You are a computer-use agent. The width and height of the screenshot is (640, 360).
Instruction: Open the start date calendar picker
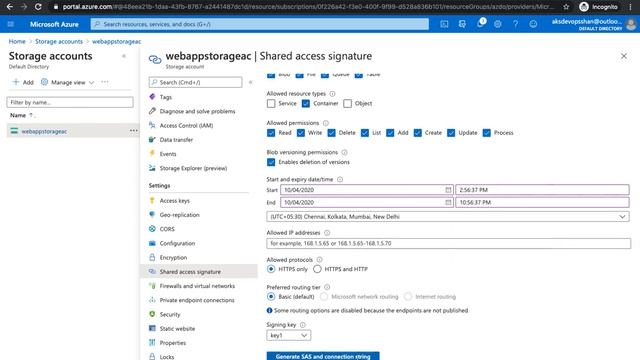pyautogui.click(x=448, y=190)
